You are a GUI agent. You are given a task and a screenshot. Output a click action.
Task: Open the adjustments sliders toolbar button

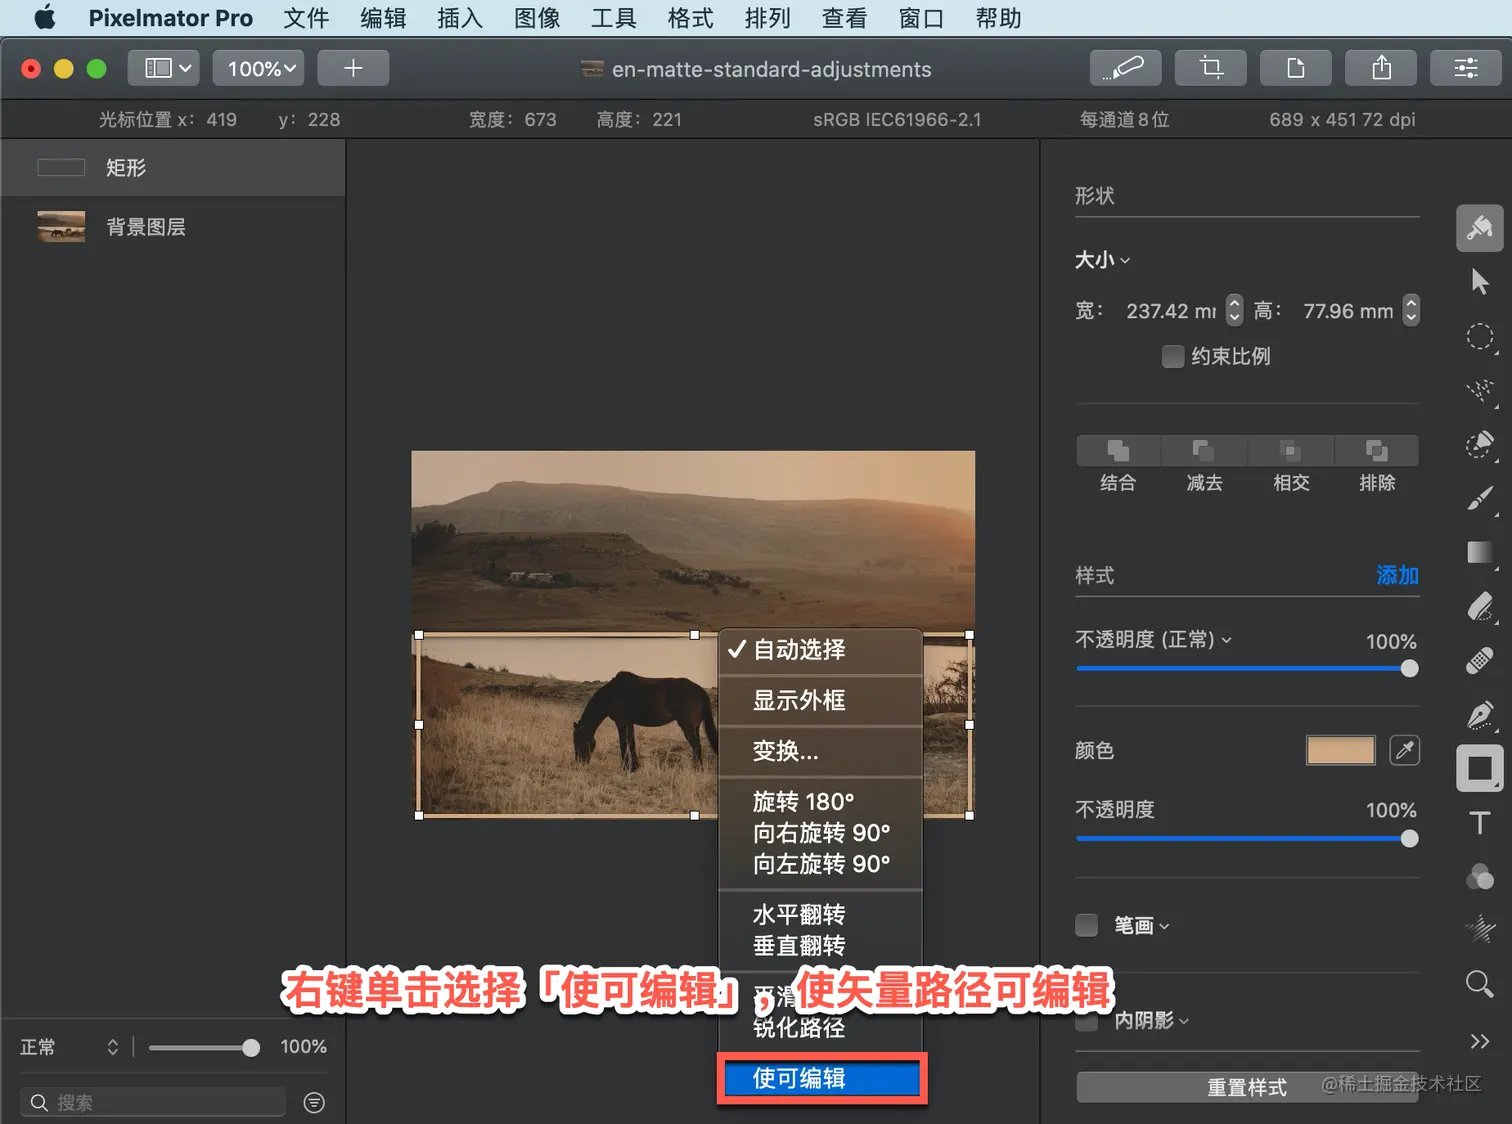pyautogui.click(x=1466, y=68)
